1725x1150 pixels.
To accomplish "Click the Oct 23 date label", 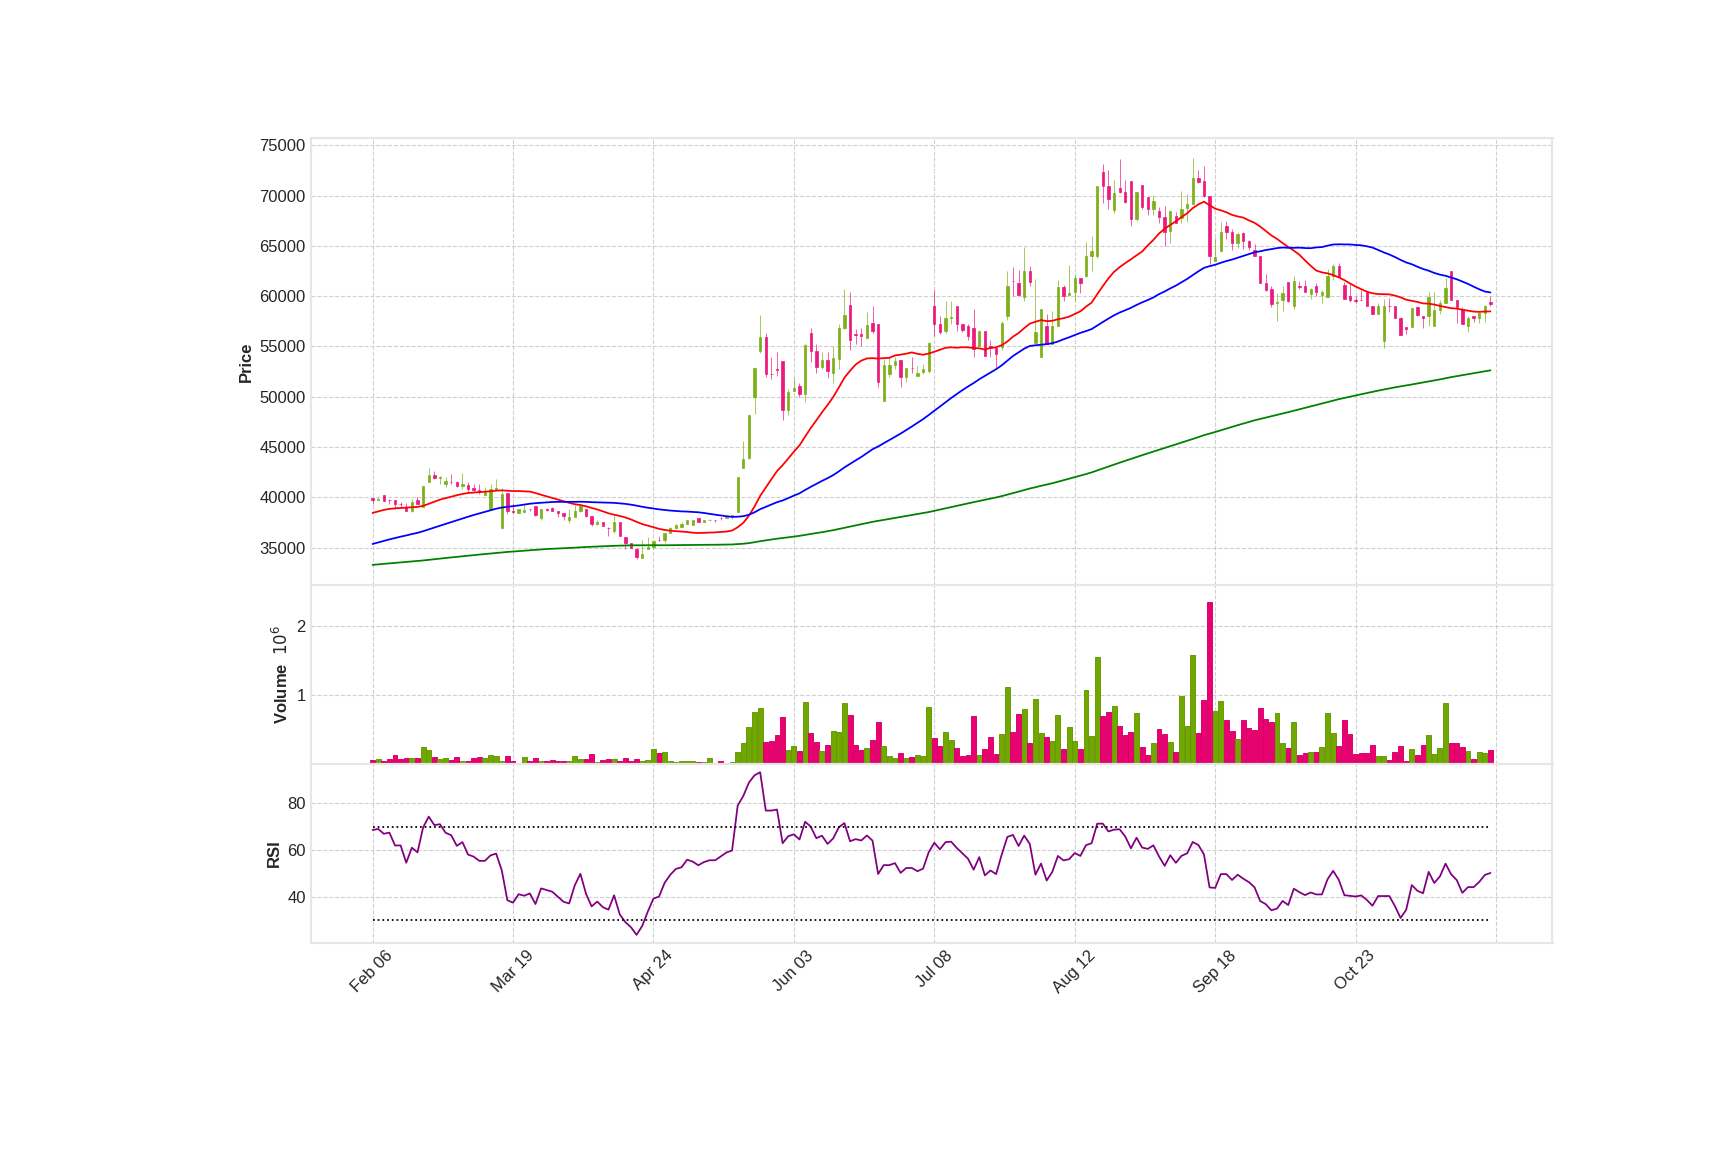I will pyautogui.click(x=1354, y=971).
